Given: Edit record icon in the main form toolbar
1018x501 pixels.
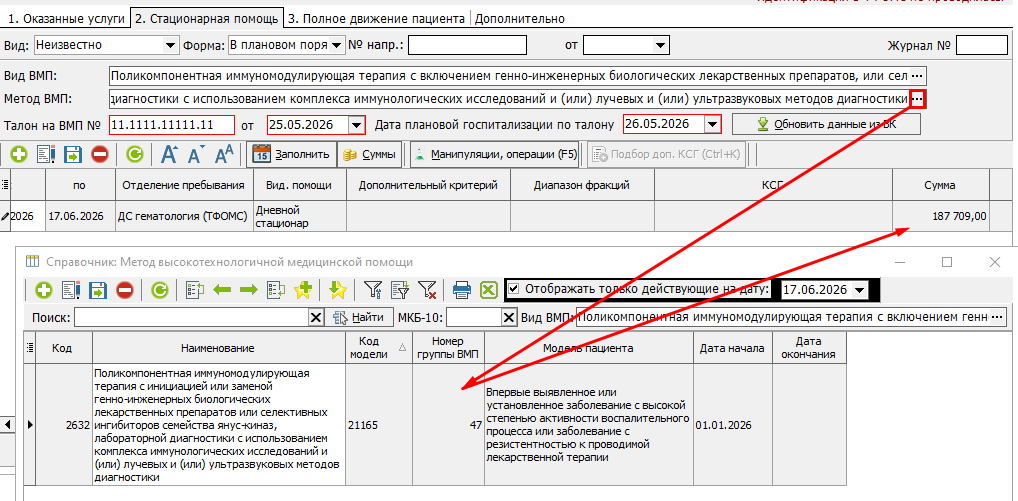Looking at the screenshot, I should point(45,154).
